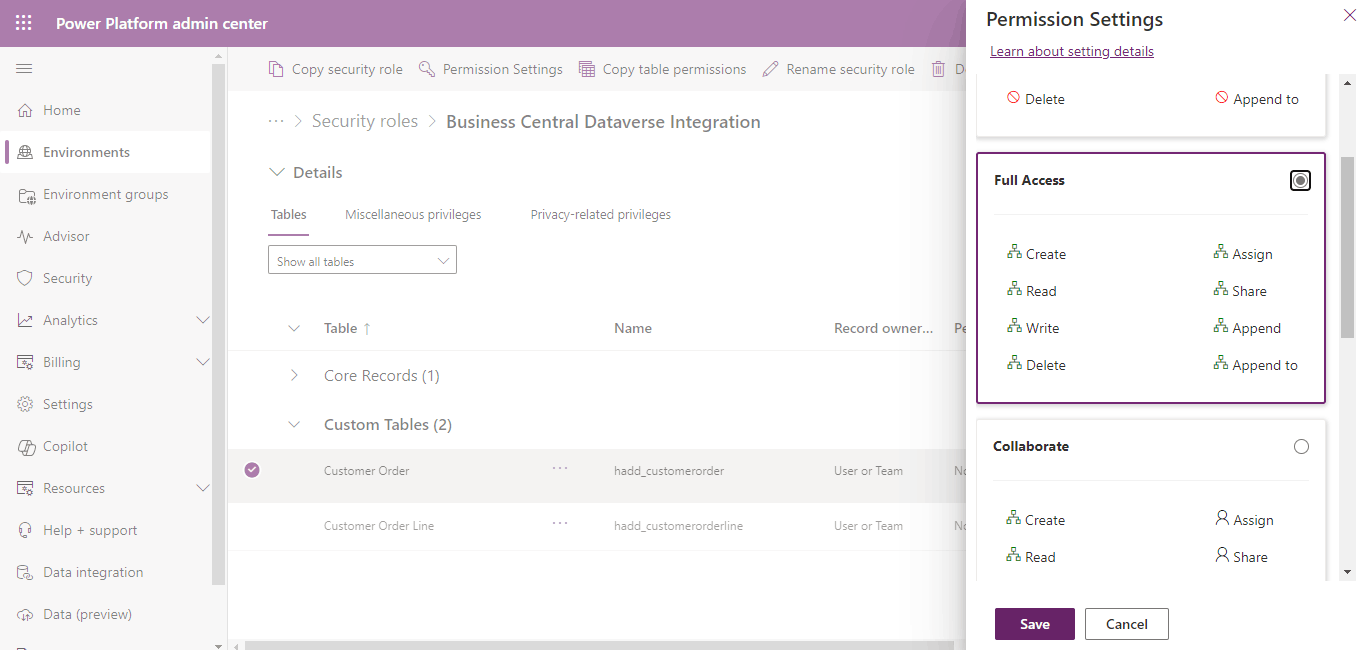Screen dimensions: 1366x650
Task: Click the Rename security role pencil icon
Action: 770,69
